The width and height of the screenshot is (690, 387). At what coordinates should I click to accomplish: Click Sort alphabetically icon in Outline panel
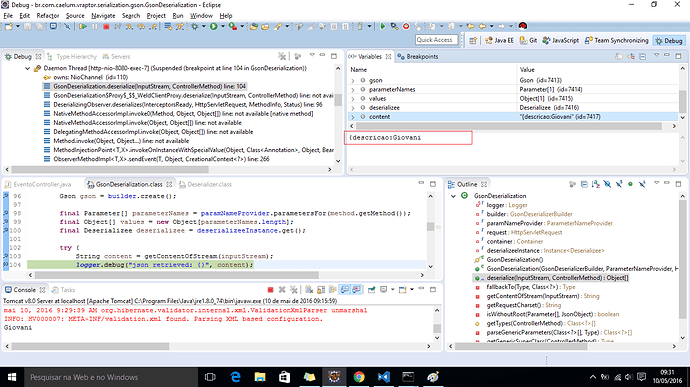(595, 184)
